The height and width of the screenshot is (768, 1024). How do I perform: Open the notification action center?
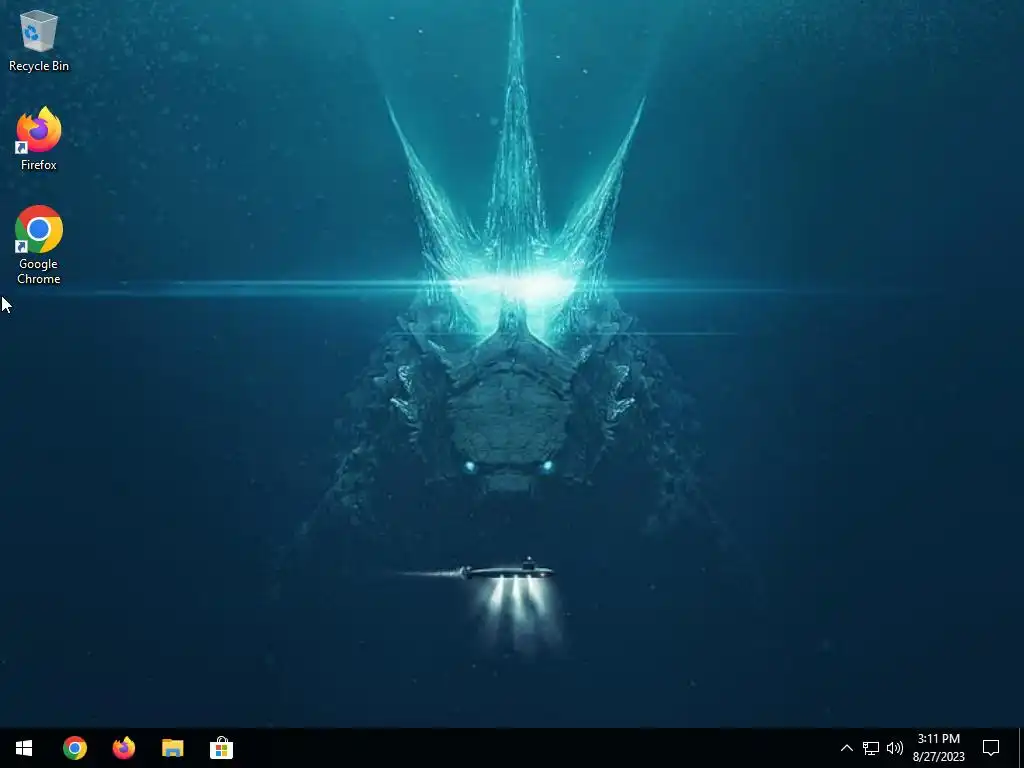tap(991, 748)
